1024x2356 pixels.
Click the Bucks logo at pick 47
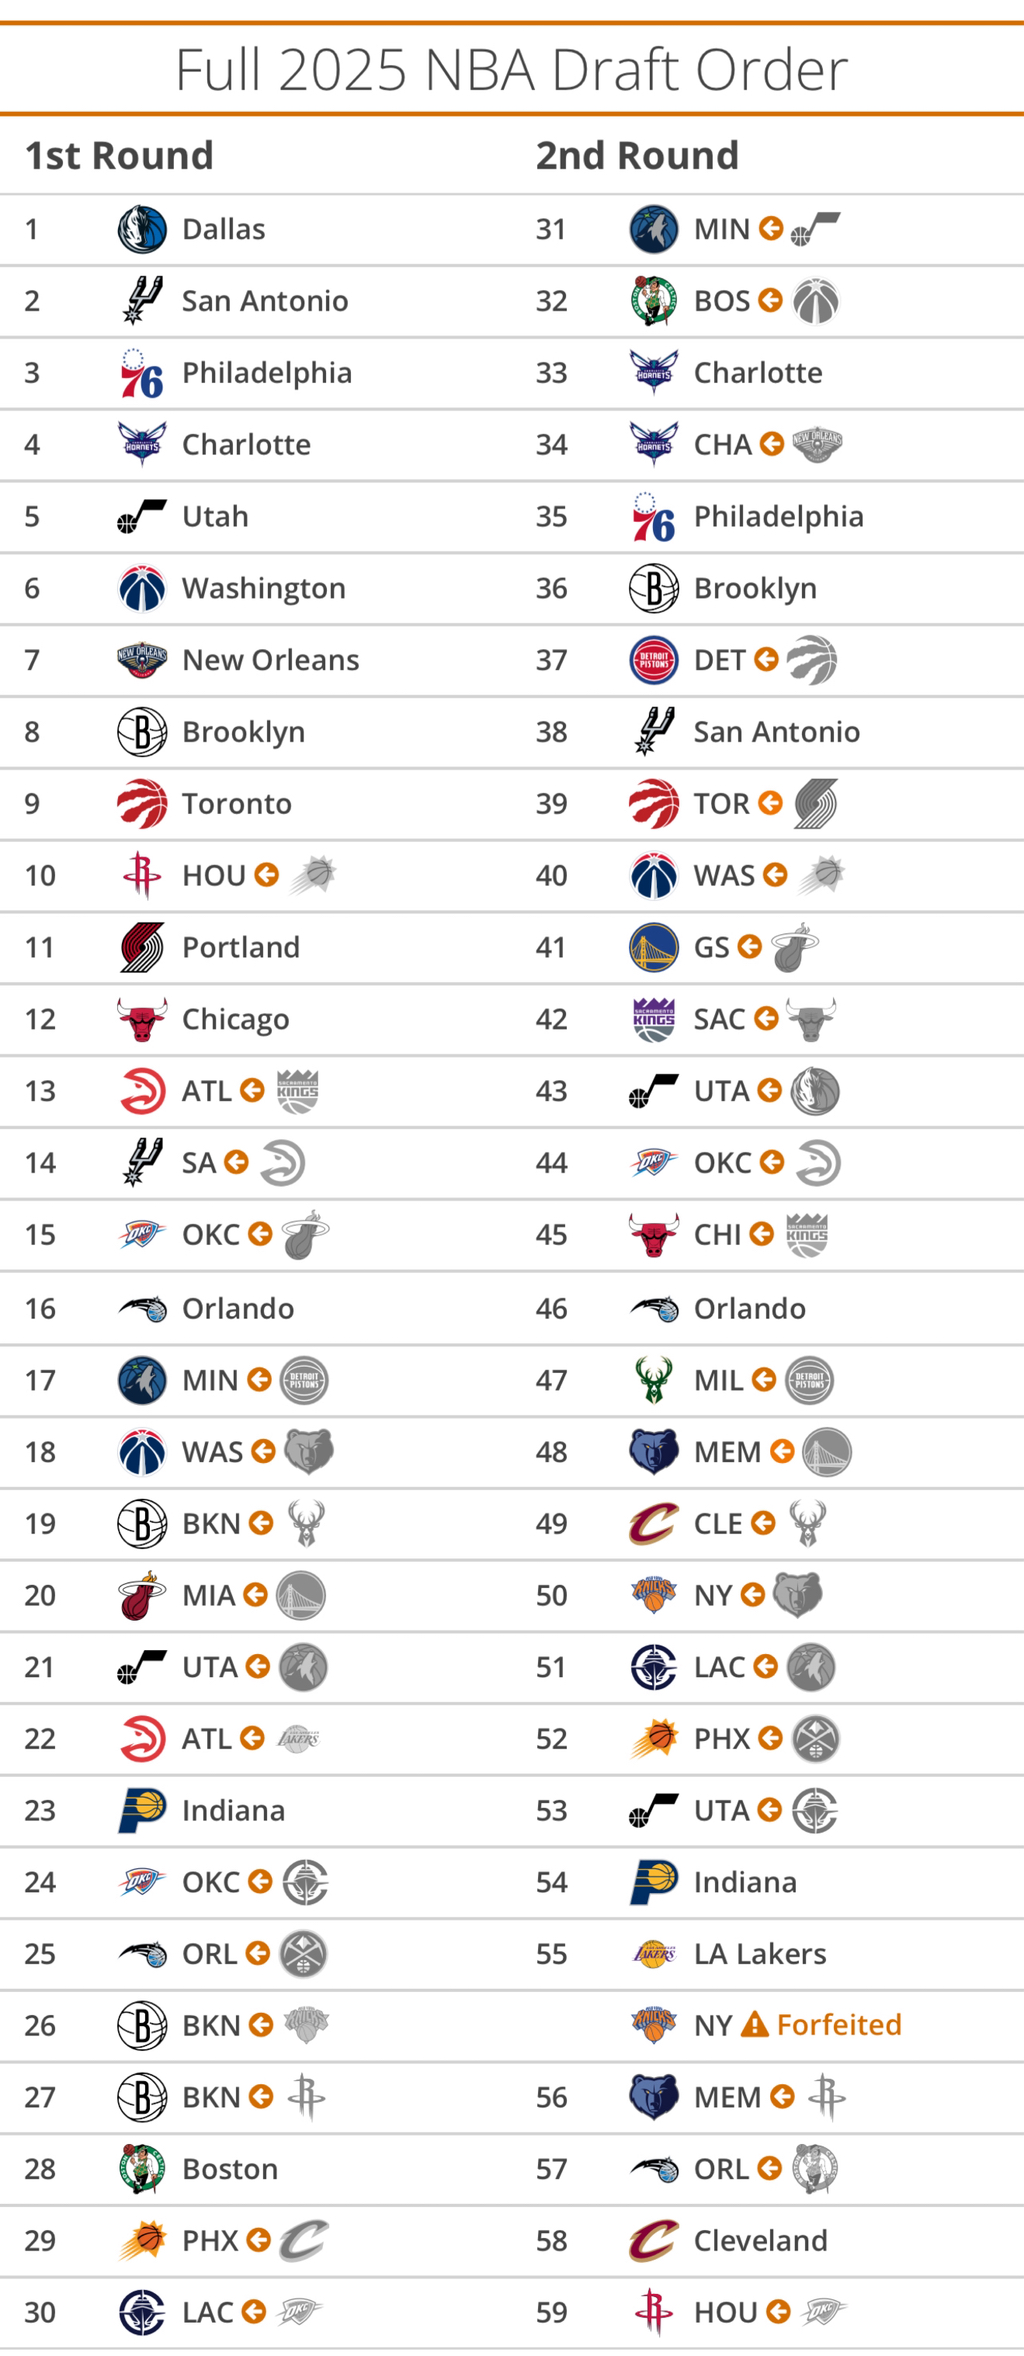(653, 1380)
